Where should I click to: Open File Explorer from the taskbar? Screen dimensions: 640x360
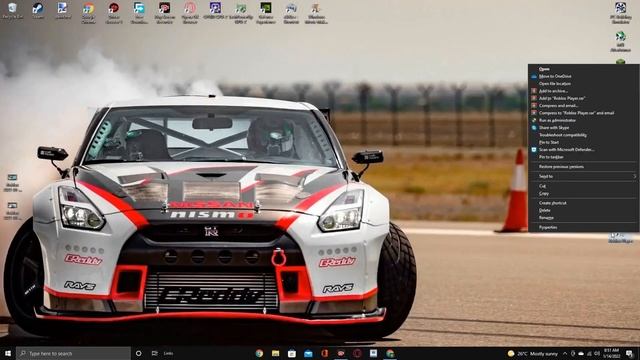[276, 353]
